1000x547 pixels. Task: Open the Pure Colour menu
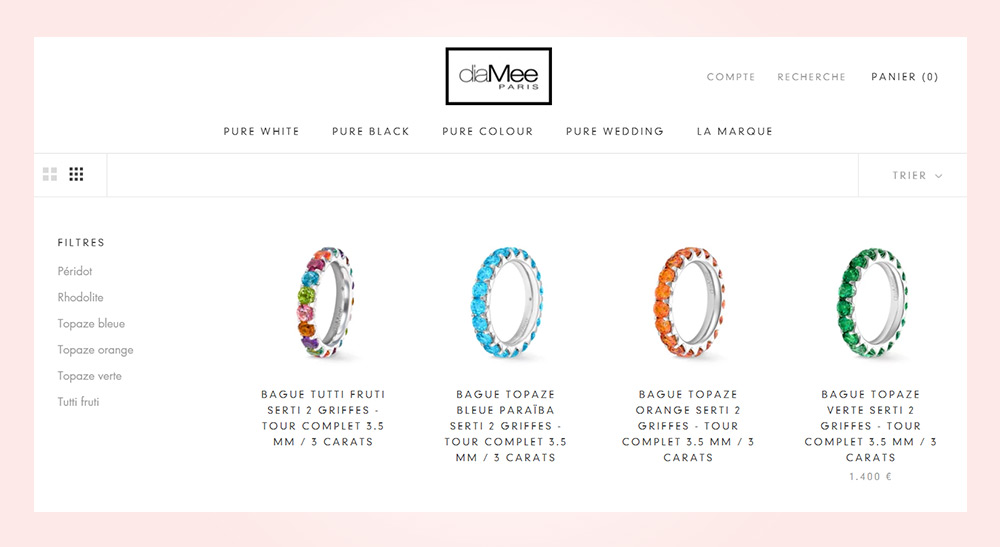click(x=488, y=131)
